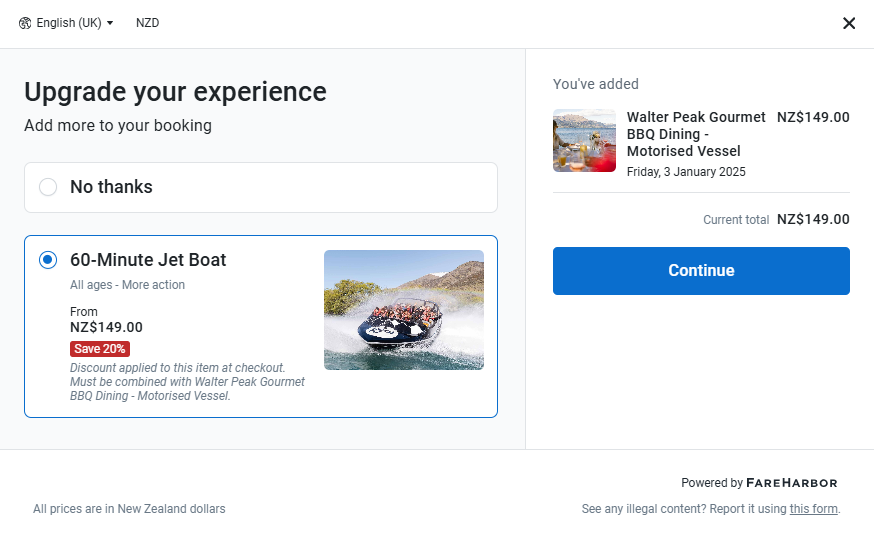The image size is (874, 536).
Task: Click the 'No thanks' option label
Action: click(111, 187)
